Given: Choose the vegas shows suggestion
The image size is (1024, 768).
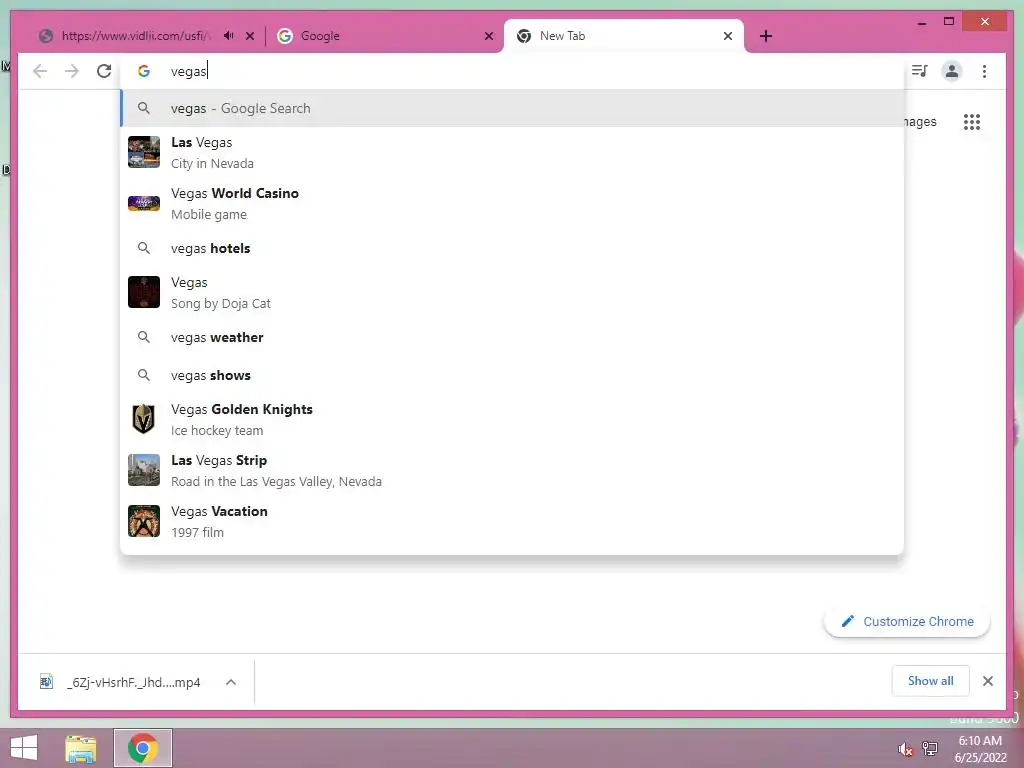Looking at the screenshot, I should (512, 375).
